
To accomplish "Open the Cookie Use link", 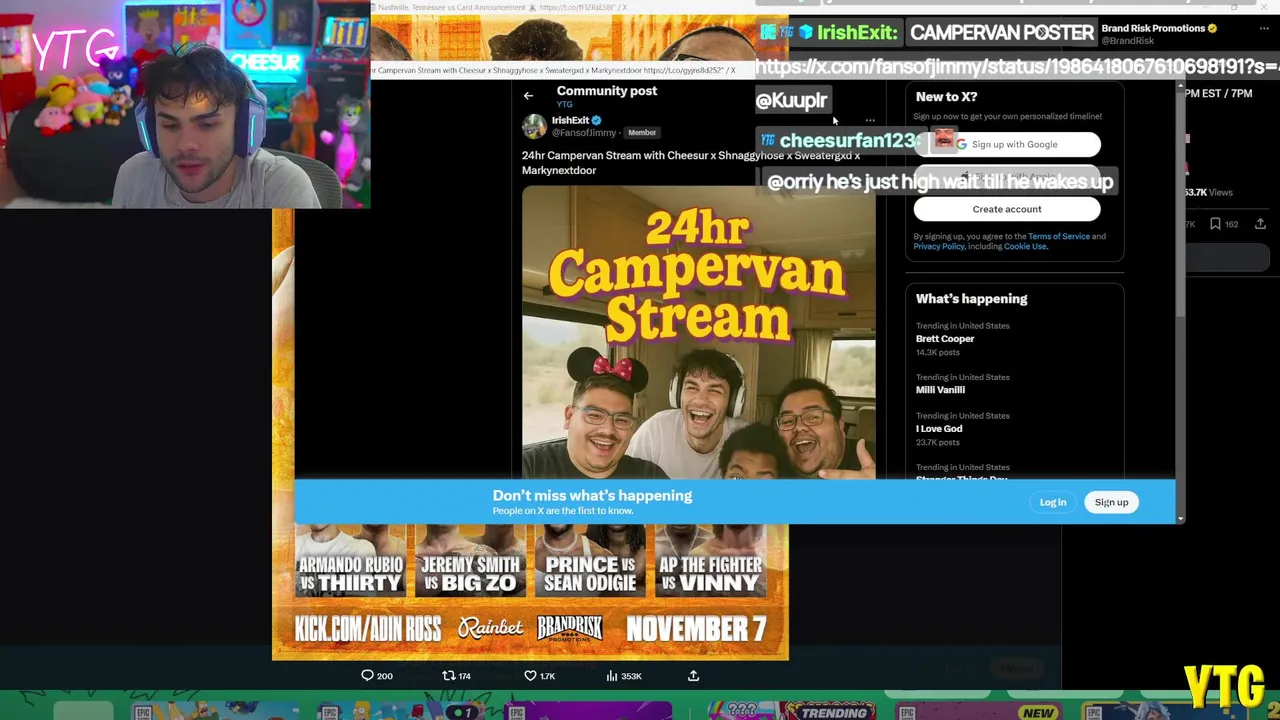I will point(1025,246).
